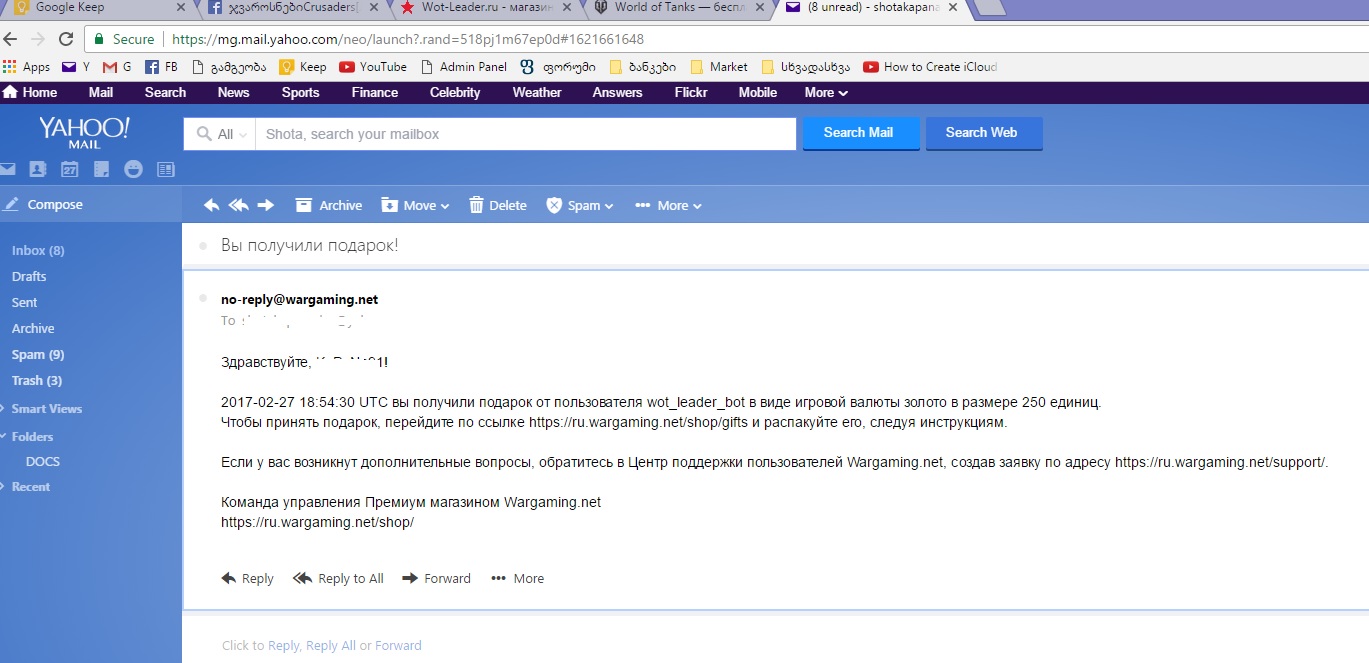The width and height of the screenshot is (1369, 663).
Task: Open the YouTube bookmark
Action: pos(373,67)
